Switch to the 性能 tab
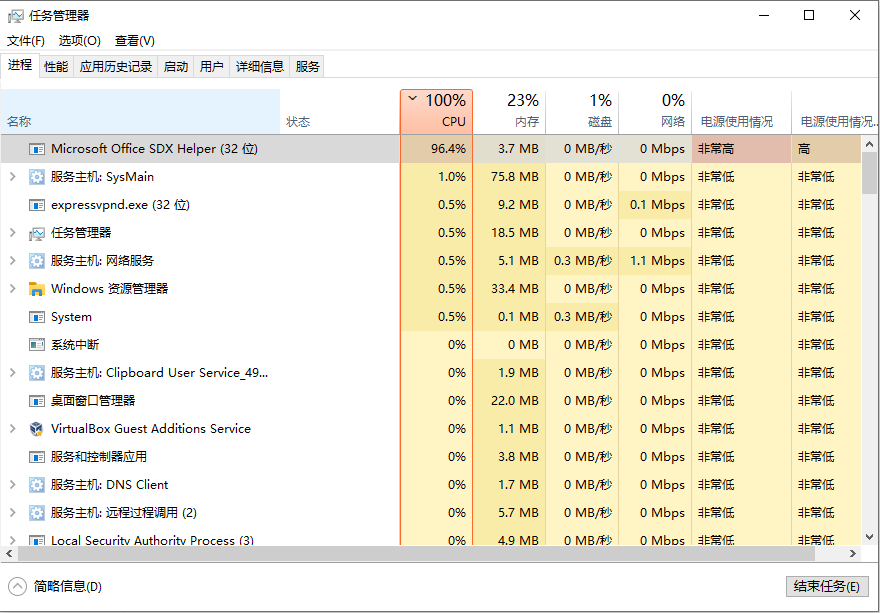This screenshot has height=613, width=880. (56, 67)
